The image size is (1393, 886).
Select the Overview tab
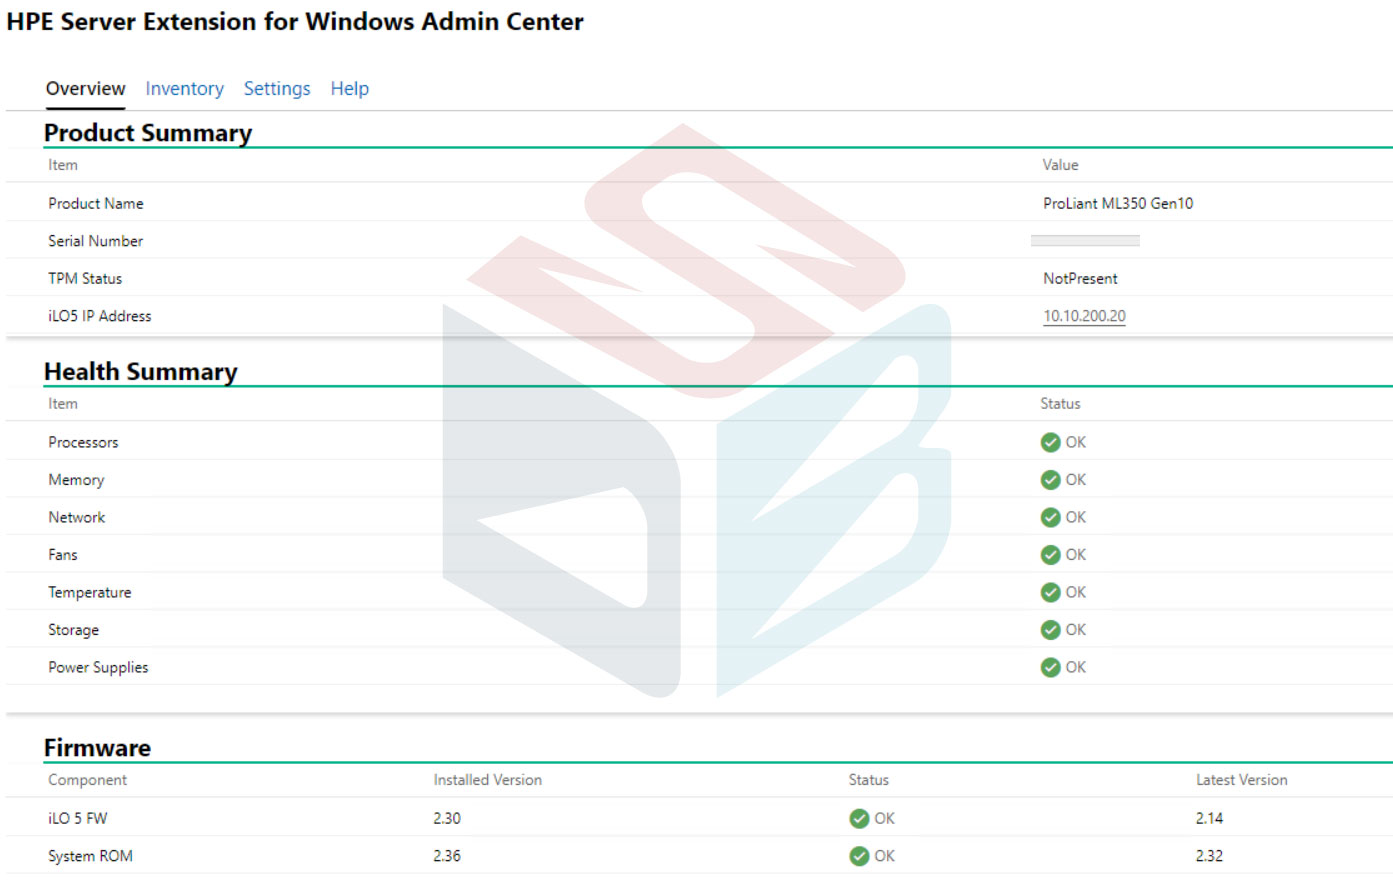pyautogui.click(x=85, y=88)
